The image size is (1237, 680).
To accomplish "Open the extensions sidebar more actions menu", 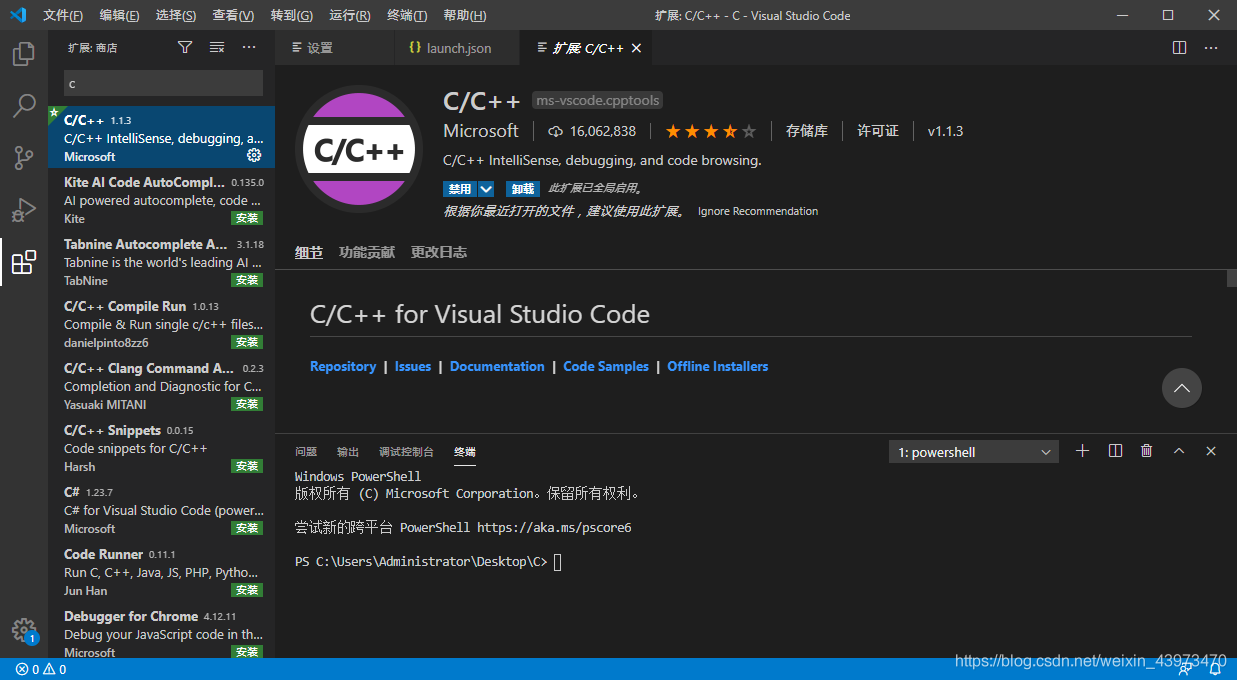I will tap(250, 47).
